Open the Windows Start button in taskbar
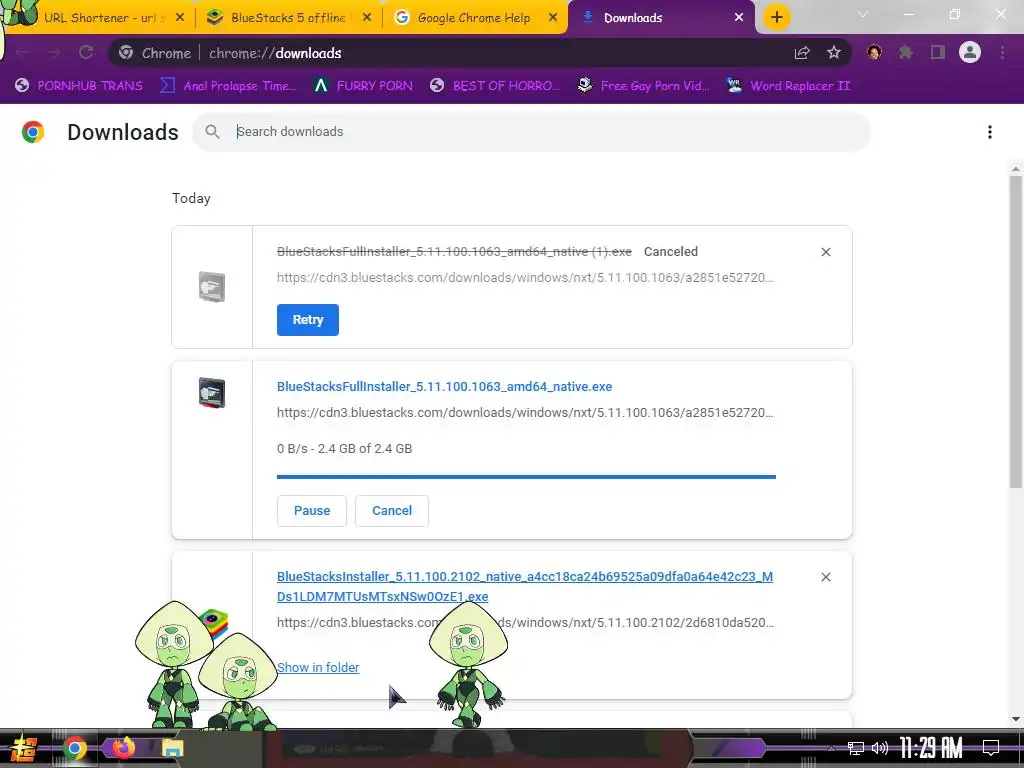 click(x=22, y=749)
